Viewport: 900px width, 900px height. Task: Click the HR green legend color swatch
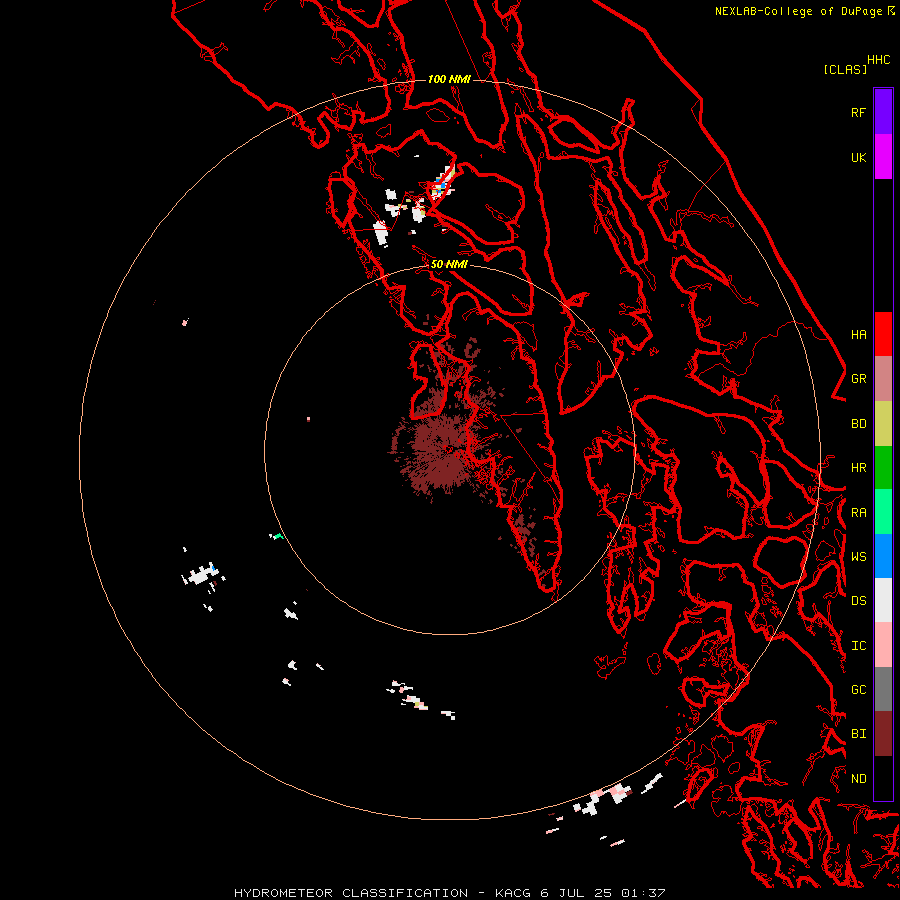click(883, 468)
